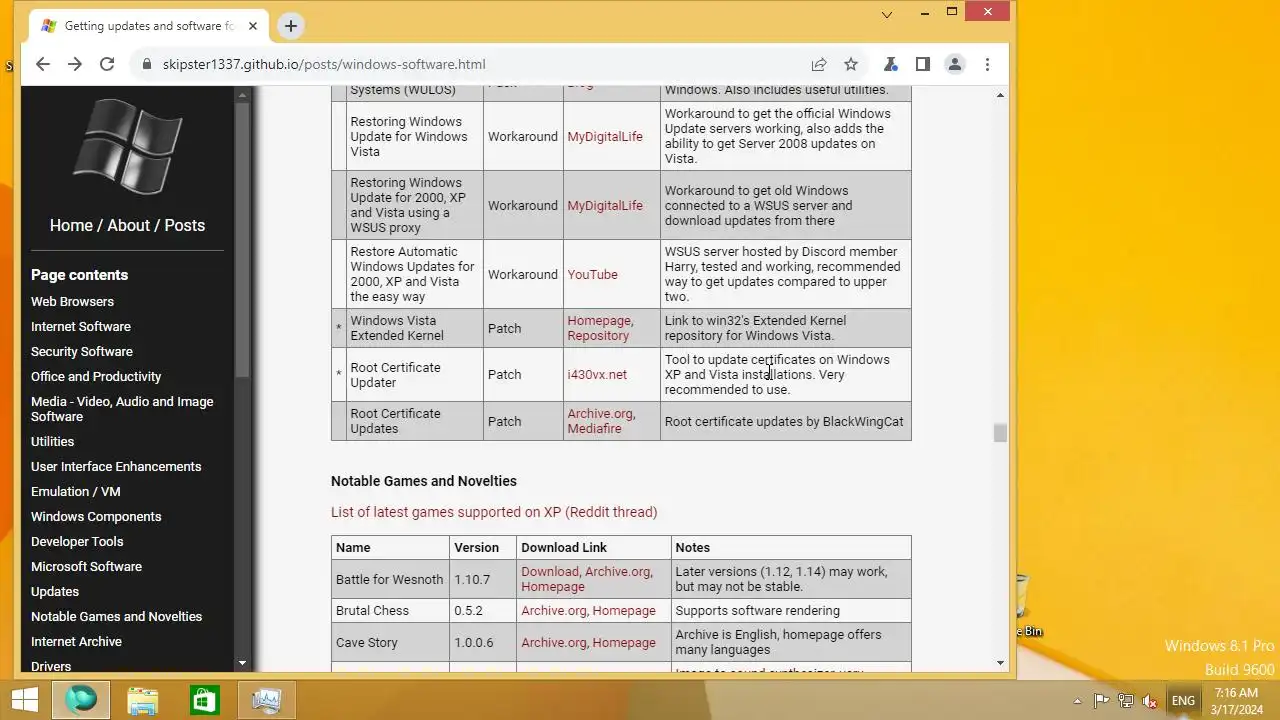The image size is (1280, 720).
Task: Open the Home link in the sidebar
Action: (x=71, y=225)
